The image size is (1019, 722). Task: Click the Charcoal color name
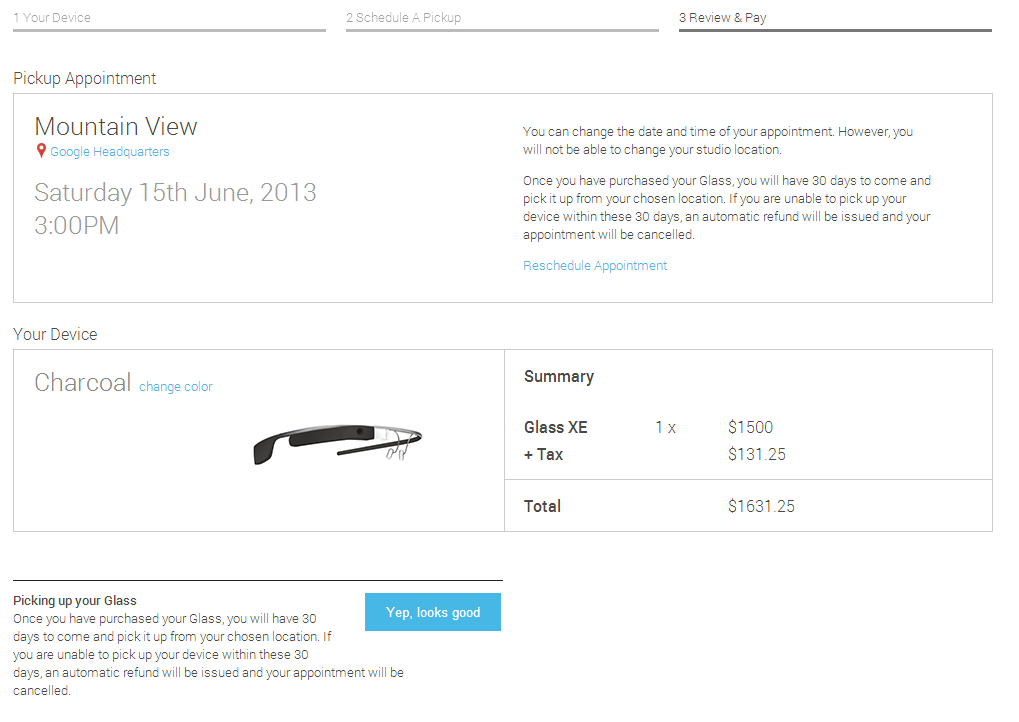coord(83,383)
